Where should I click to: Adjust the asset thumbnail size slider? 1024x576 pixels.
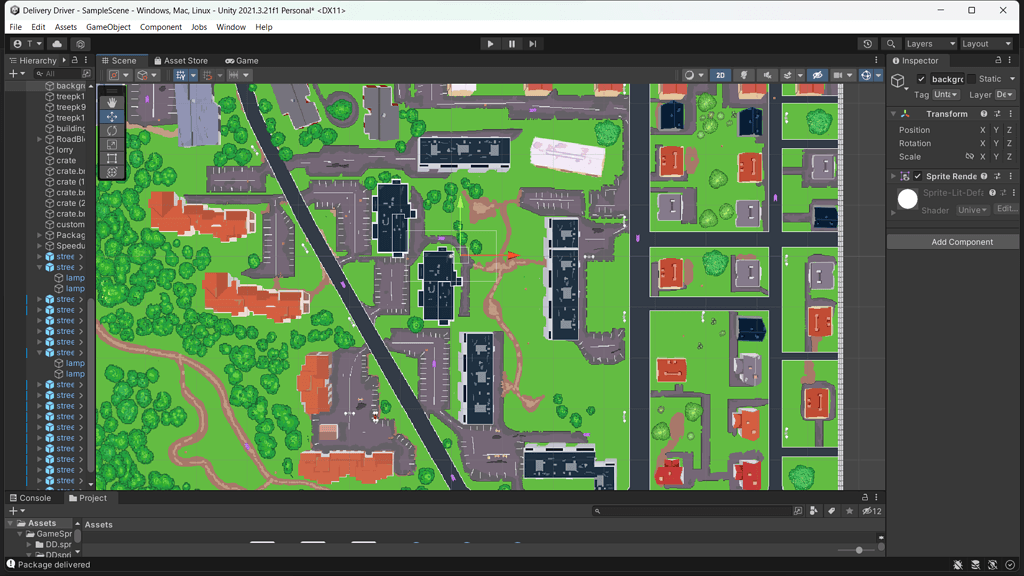(858, 548)
